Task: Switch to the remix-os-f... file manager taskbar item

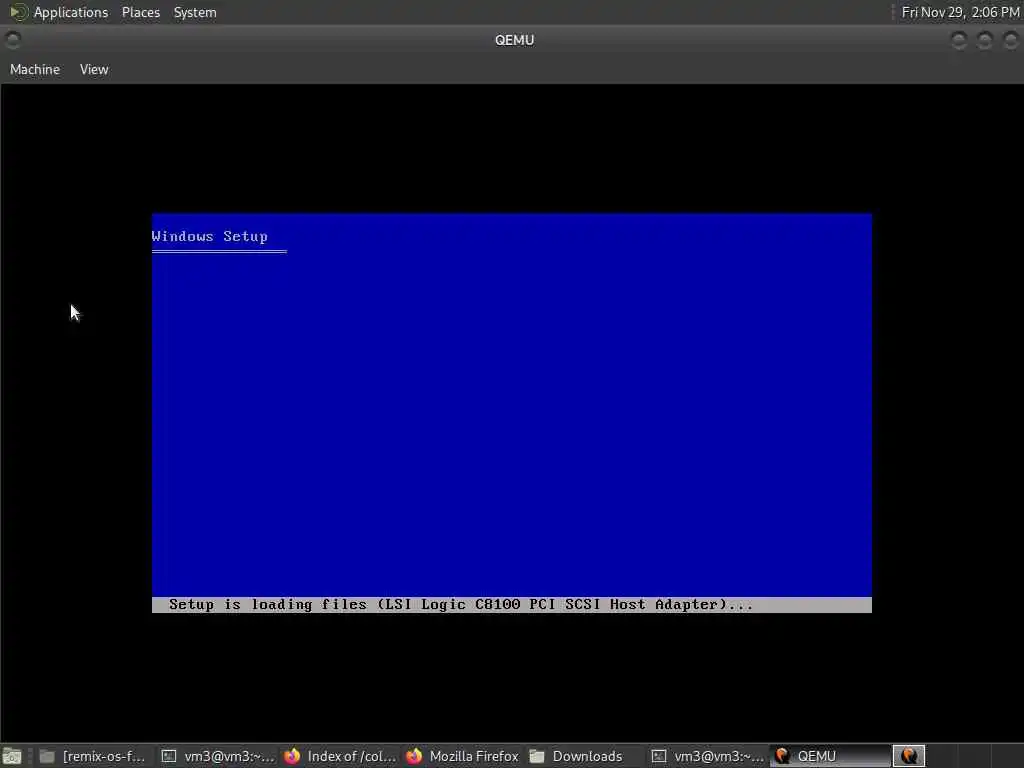Action: [x=92, y=756]
